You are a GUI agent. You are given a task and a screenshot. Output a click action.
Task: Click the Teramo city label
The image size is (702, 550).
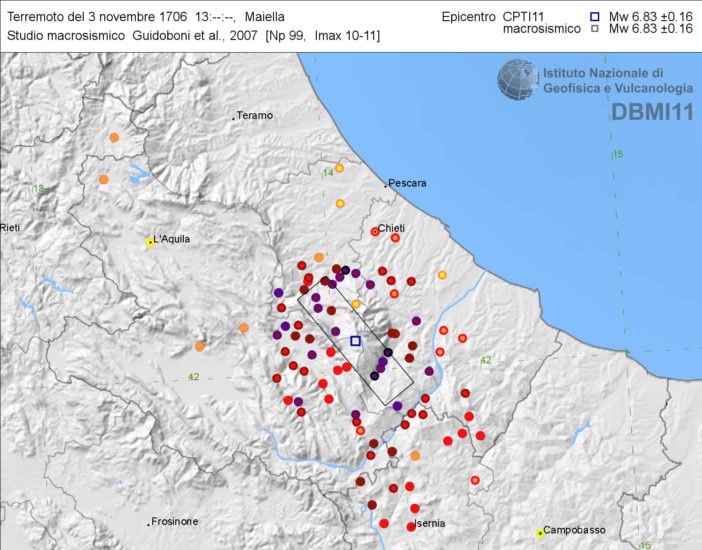coord(256,116)
